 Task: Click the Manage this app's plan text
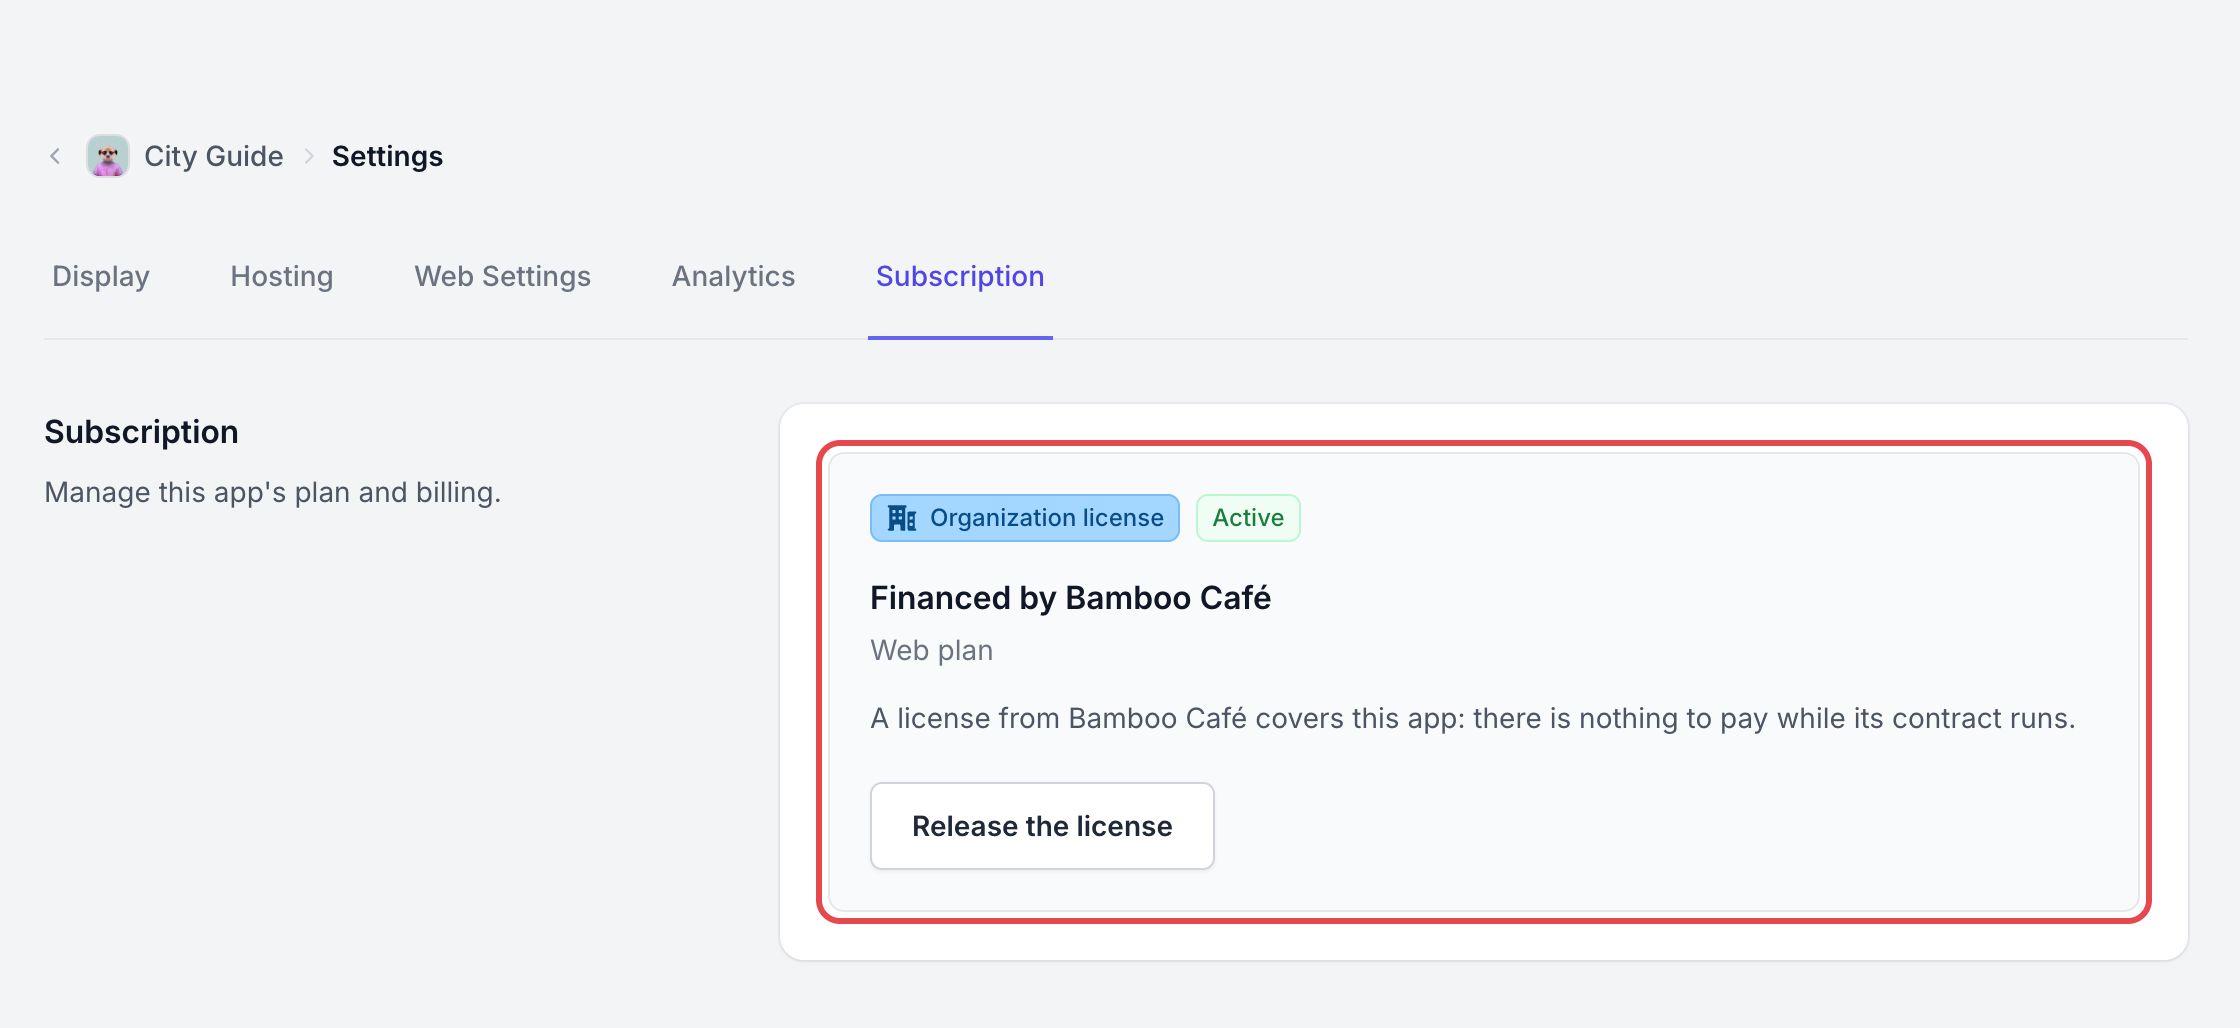coord(273,492)
